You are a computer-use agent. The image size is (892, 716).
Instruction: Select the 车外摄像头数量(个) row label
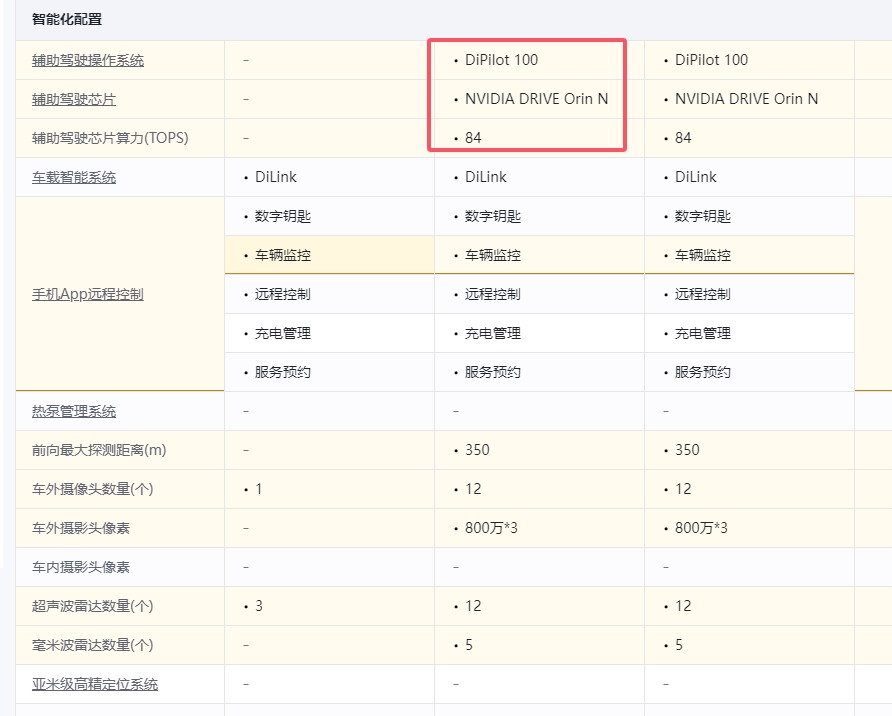pos(92,489)
